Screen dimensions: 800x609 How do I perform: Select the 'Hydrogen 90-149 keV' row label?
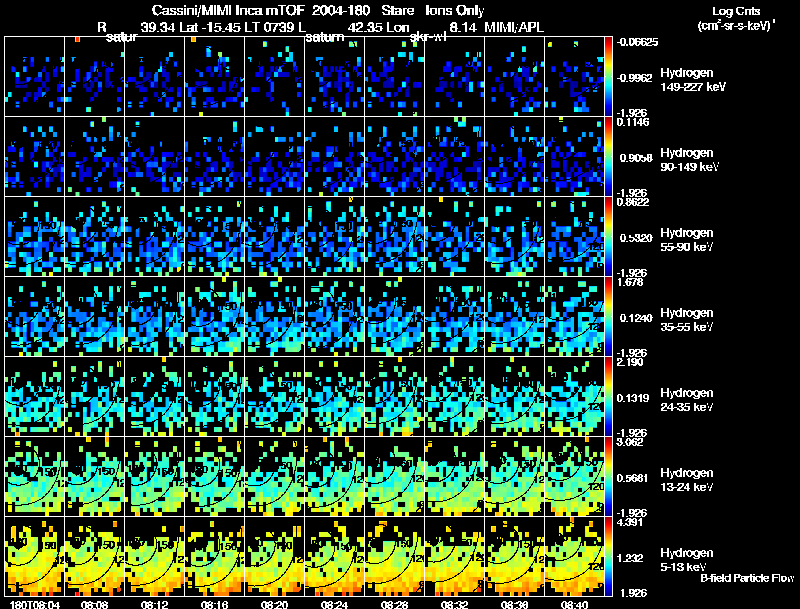(x=689, y=160)
